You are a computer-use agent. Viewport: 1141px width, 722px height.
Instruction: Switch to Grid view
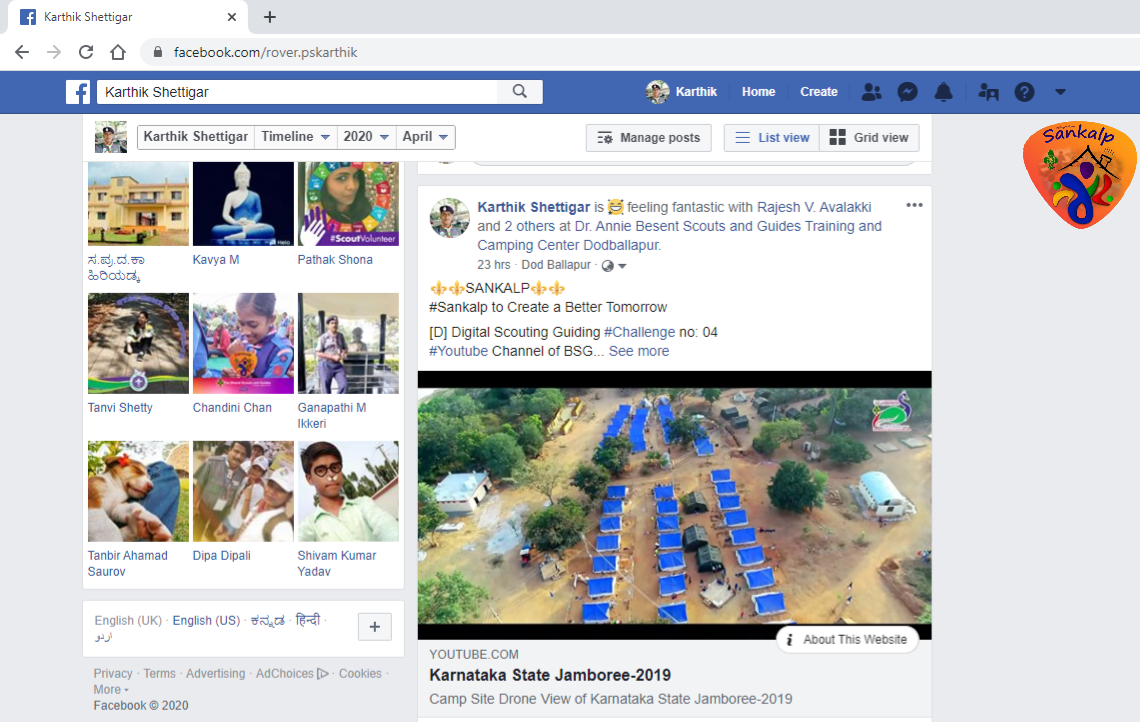coord(869,138)
